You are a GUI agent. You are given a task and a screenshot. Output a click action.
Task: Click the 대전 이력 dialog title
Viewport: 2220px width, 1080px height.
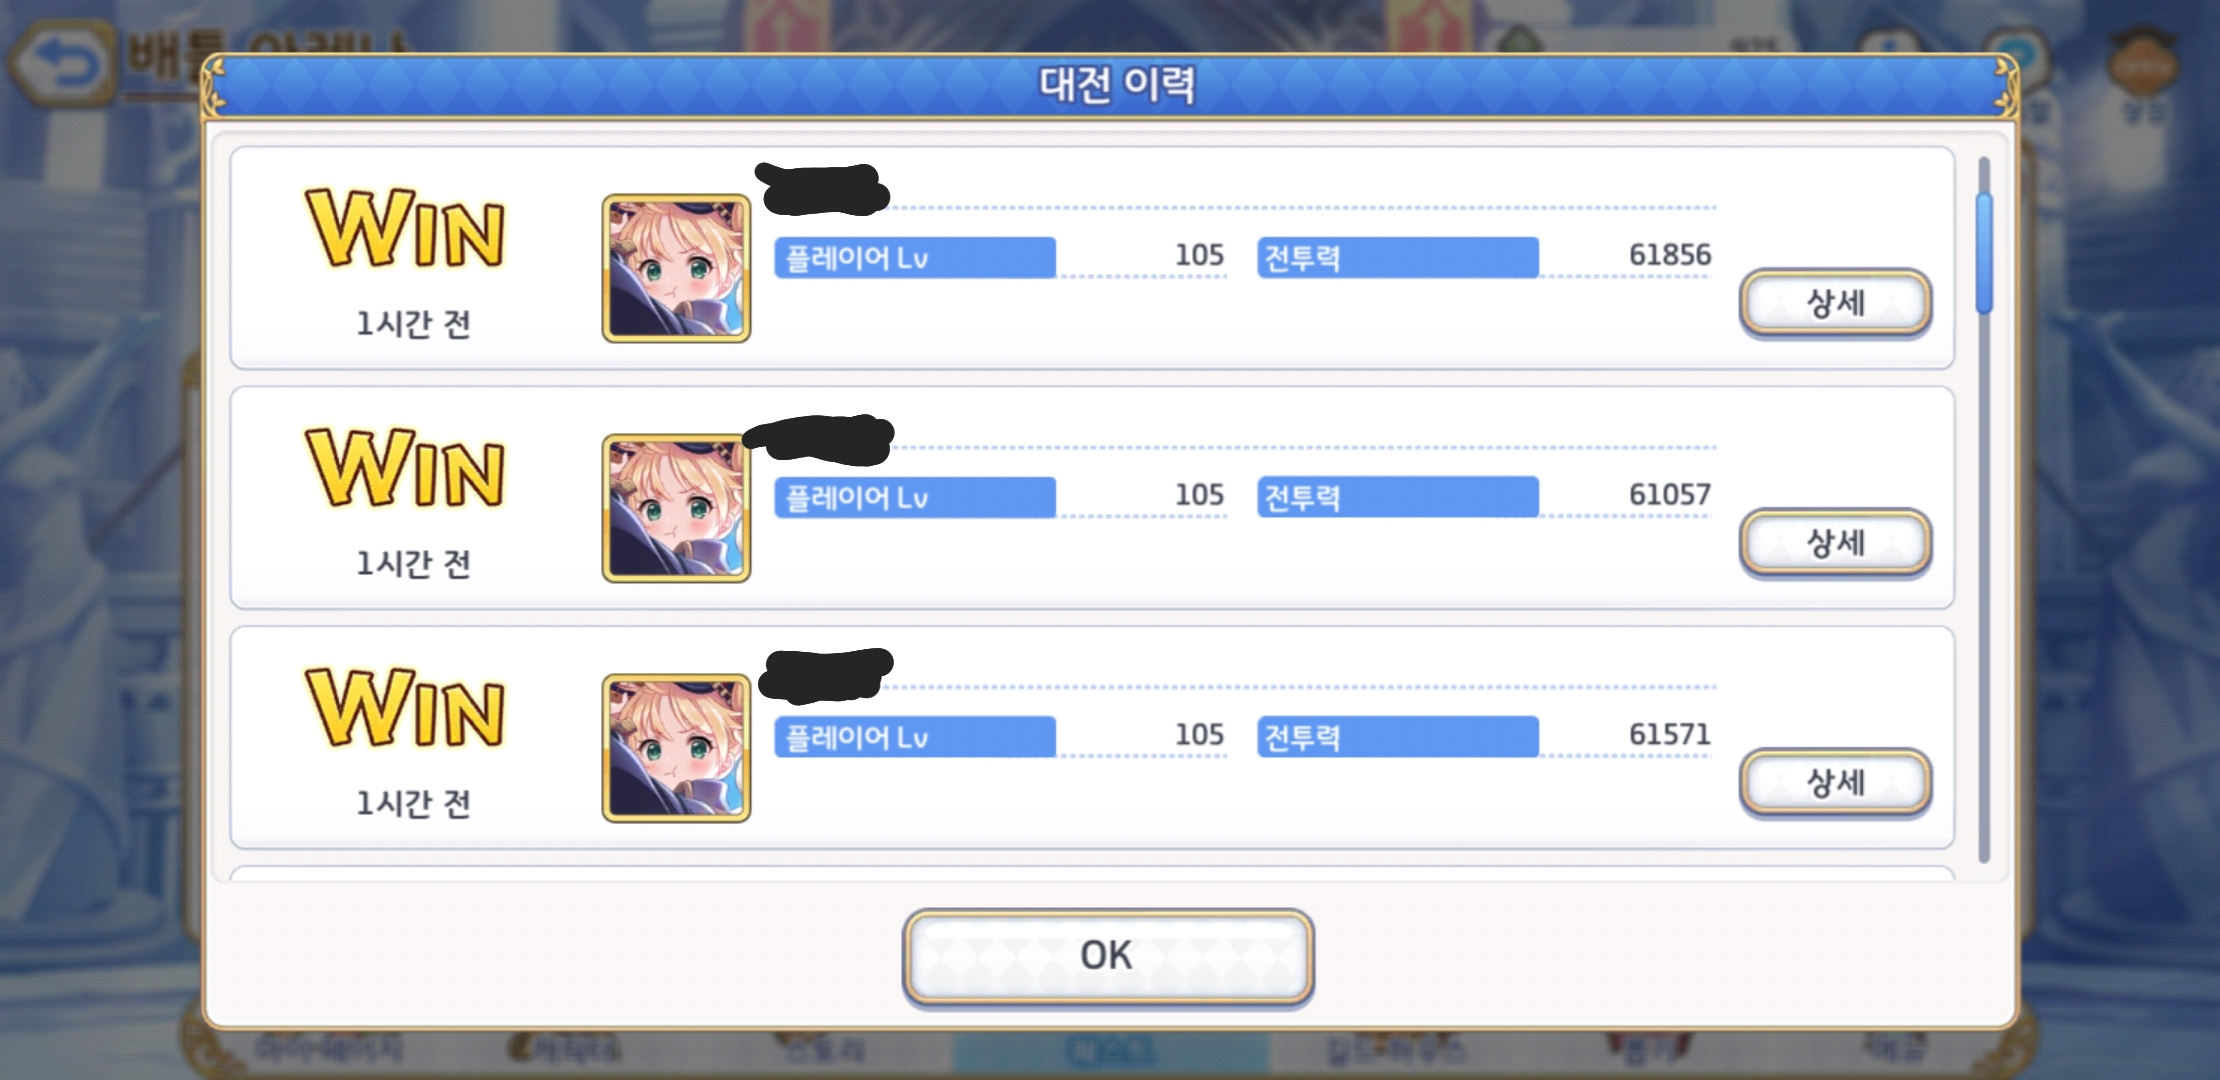1116,84
